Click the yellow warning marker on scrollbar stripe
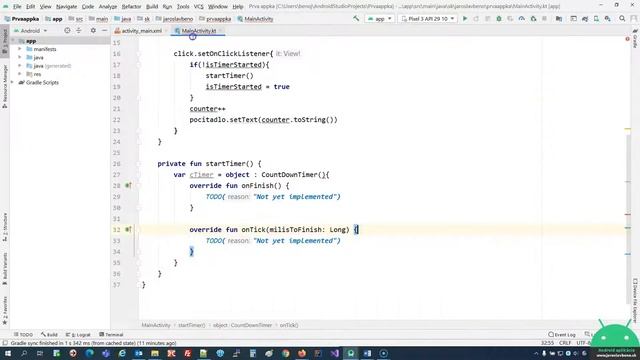The height and width of the screenshot is (360, 640). (x=628, y=129)
